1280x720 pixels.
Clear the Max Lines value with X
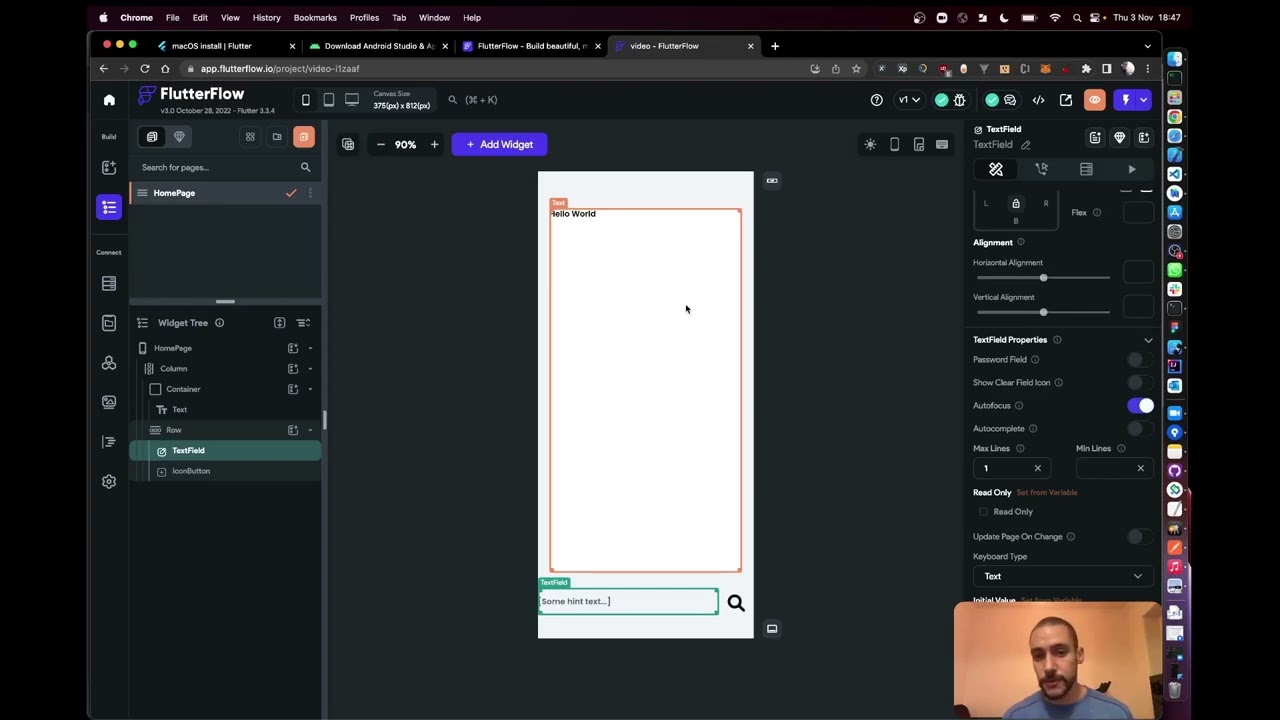[1037, 468]
